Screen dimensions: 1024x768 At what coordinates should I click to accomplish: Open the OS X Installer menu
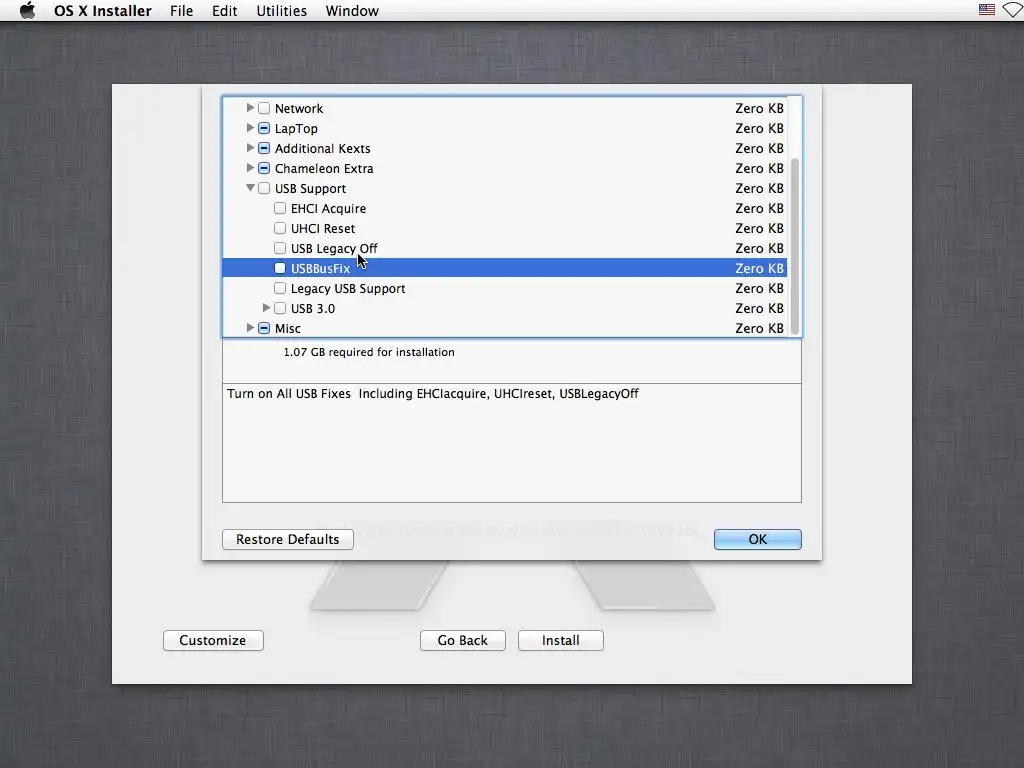pos(103,10)
